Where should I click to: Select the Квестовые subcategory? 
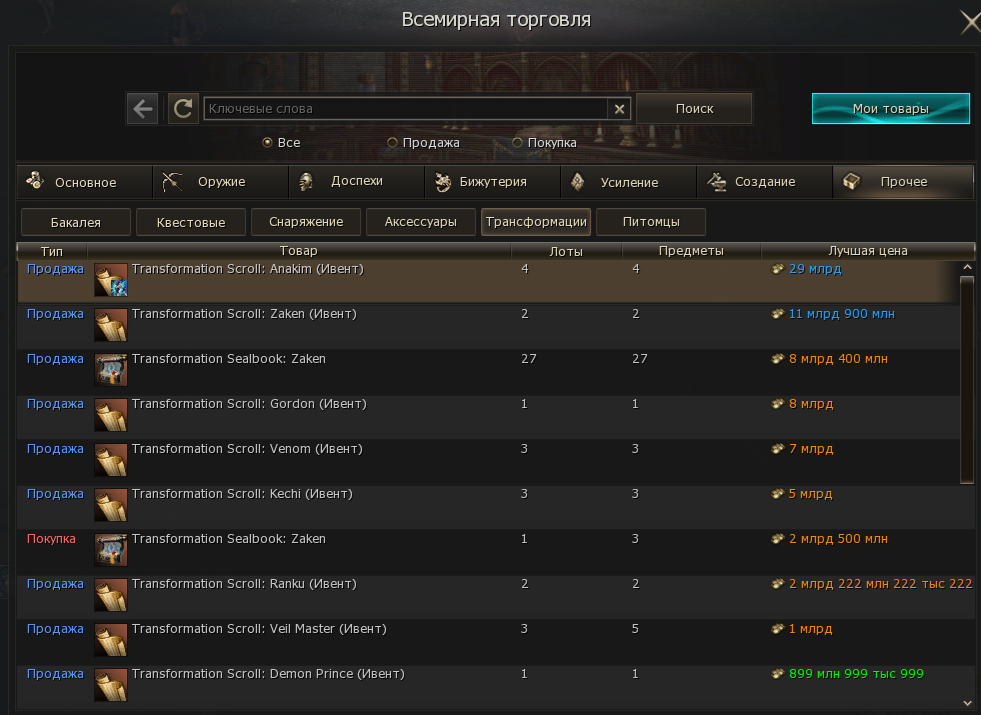(191, 222)
